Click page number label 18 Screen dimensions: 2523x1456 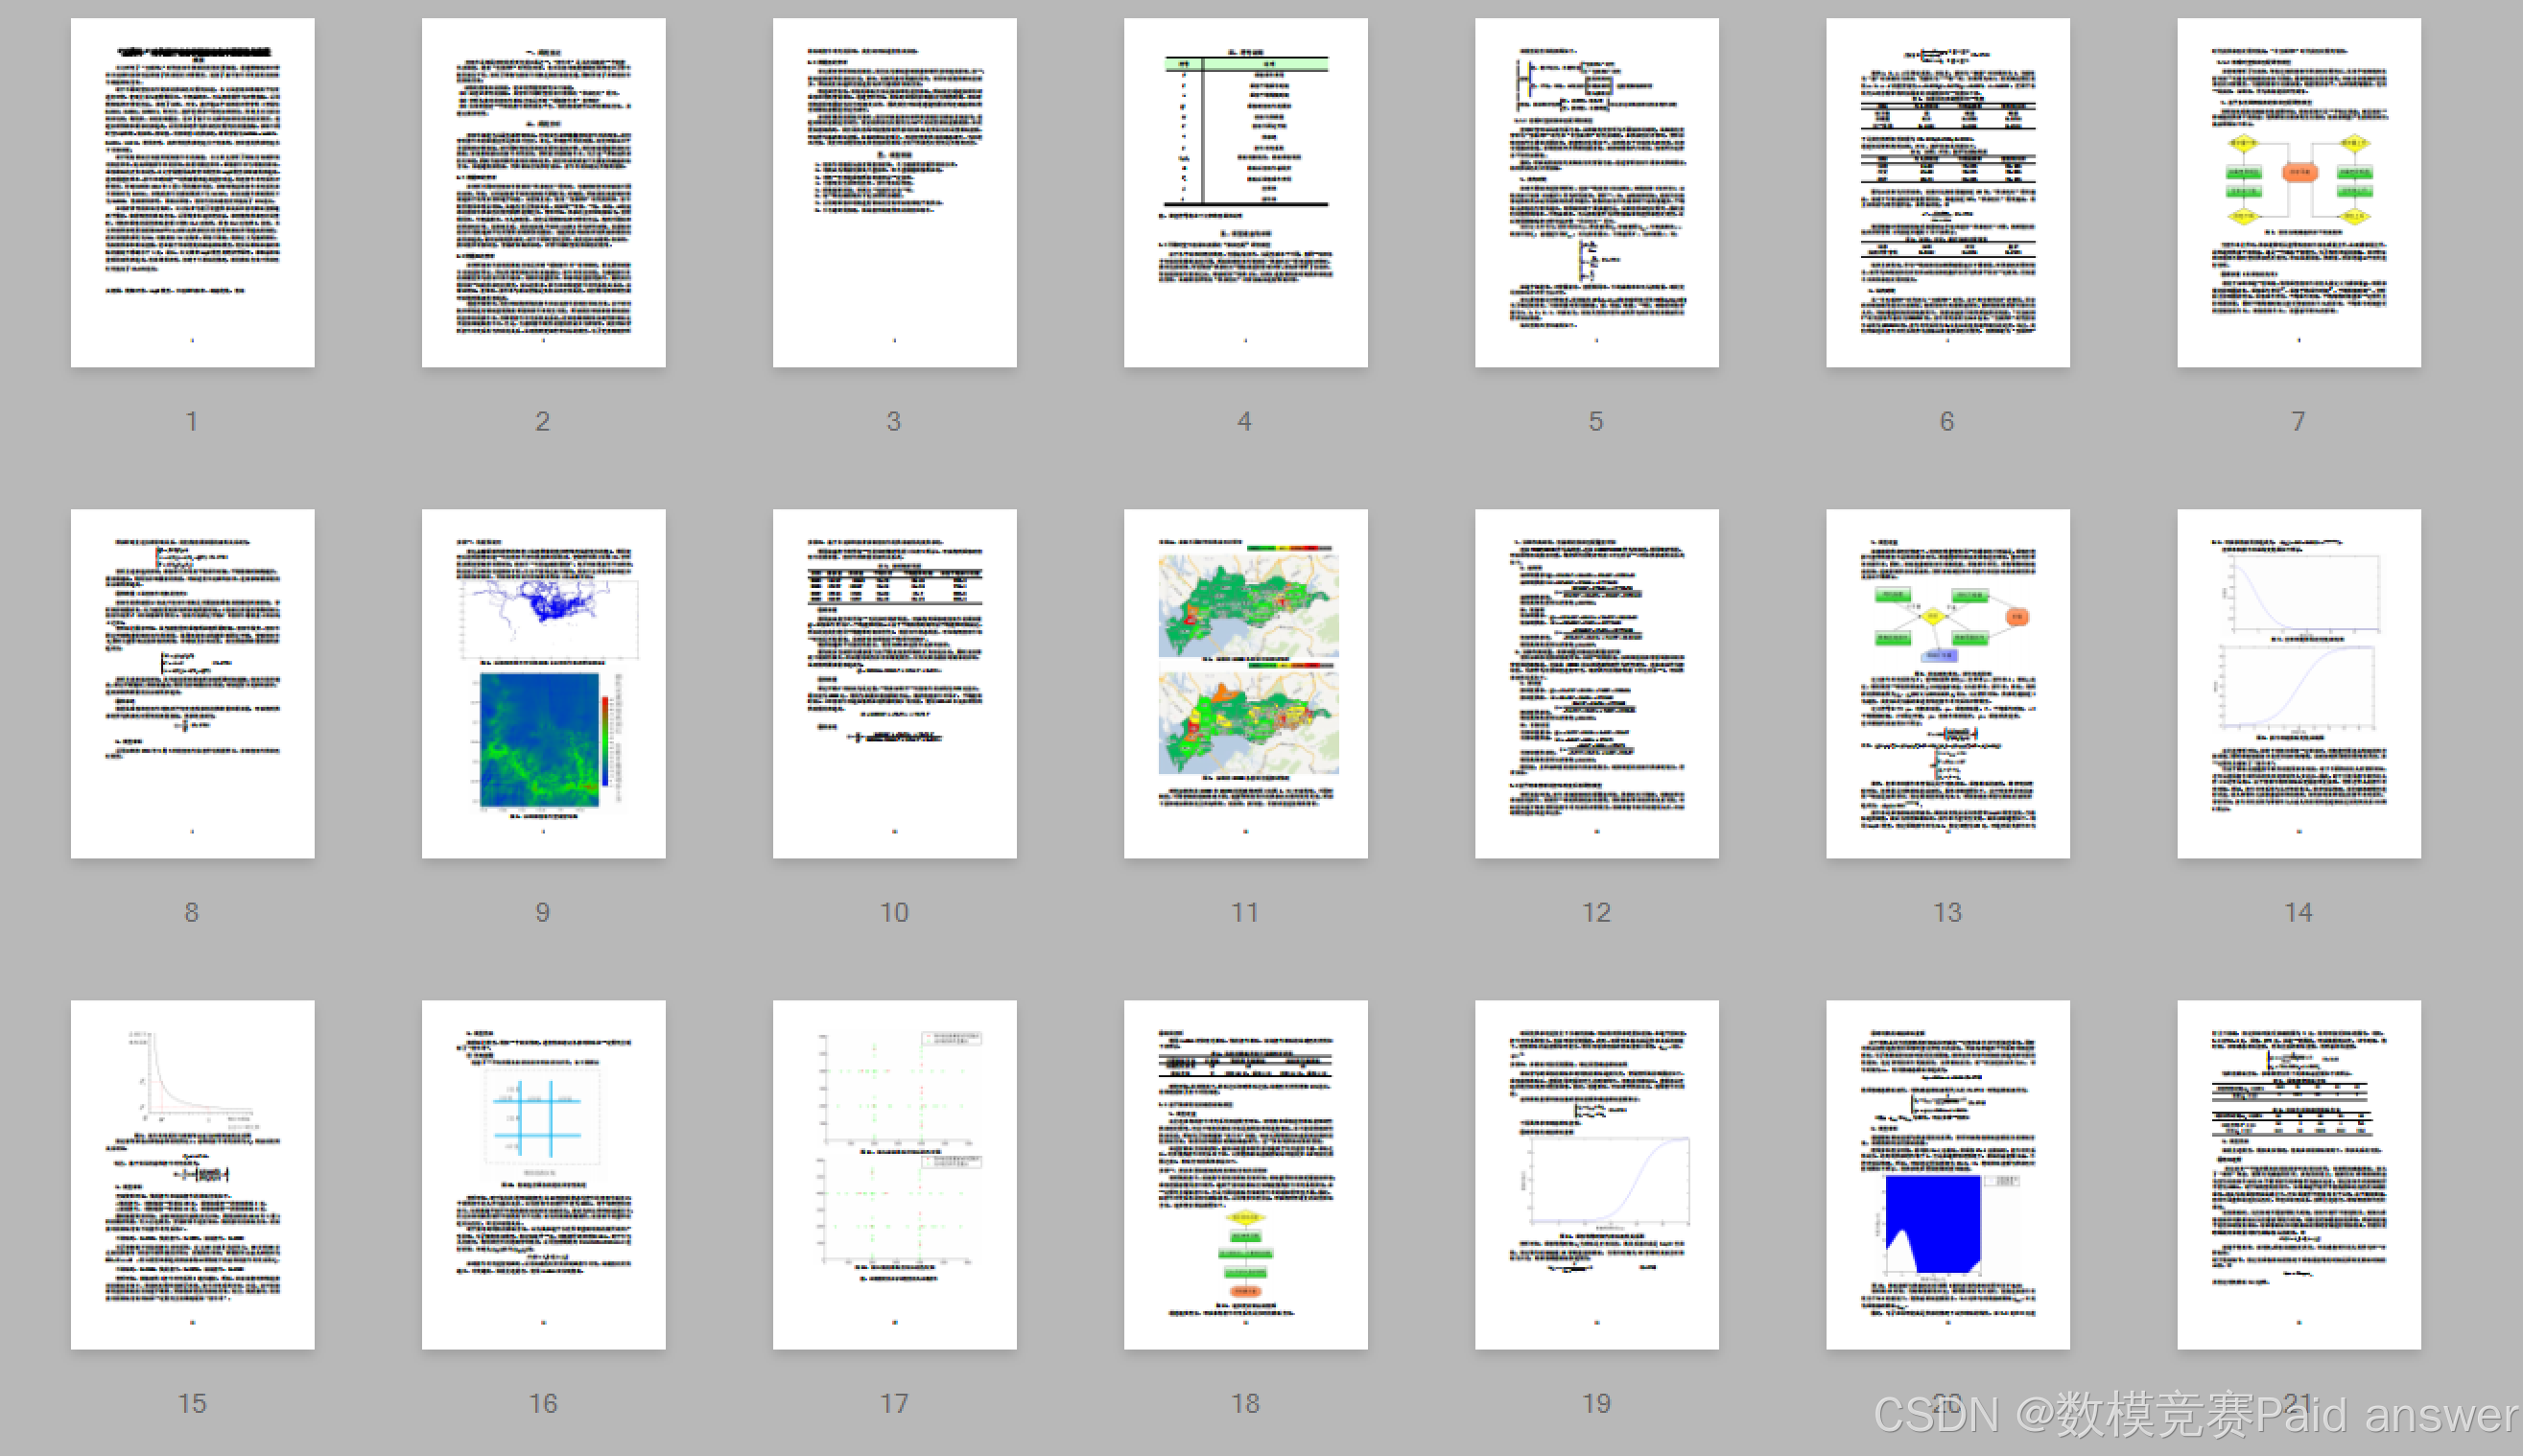click(x=1245, y=1403)
